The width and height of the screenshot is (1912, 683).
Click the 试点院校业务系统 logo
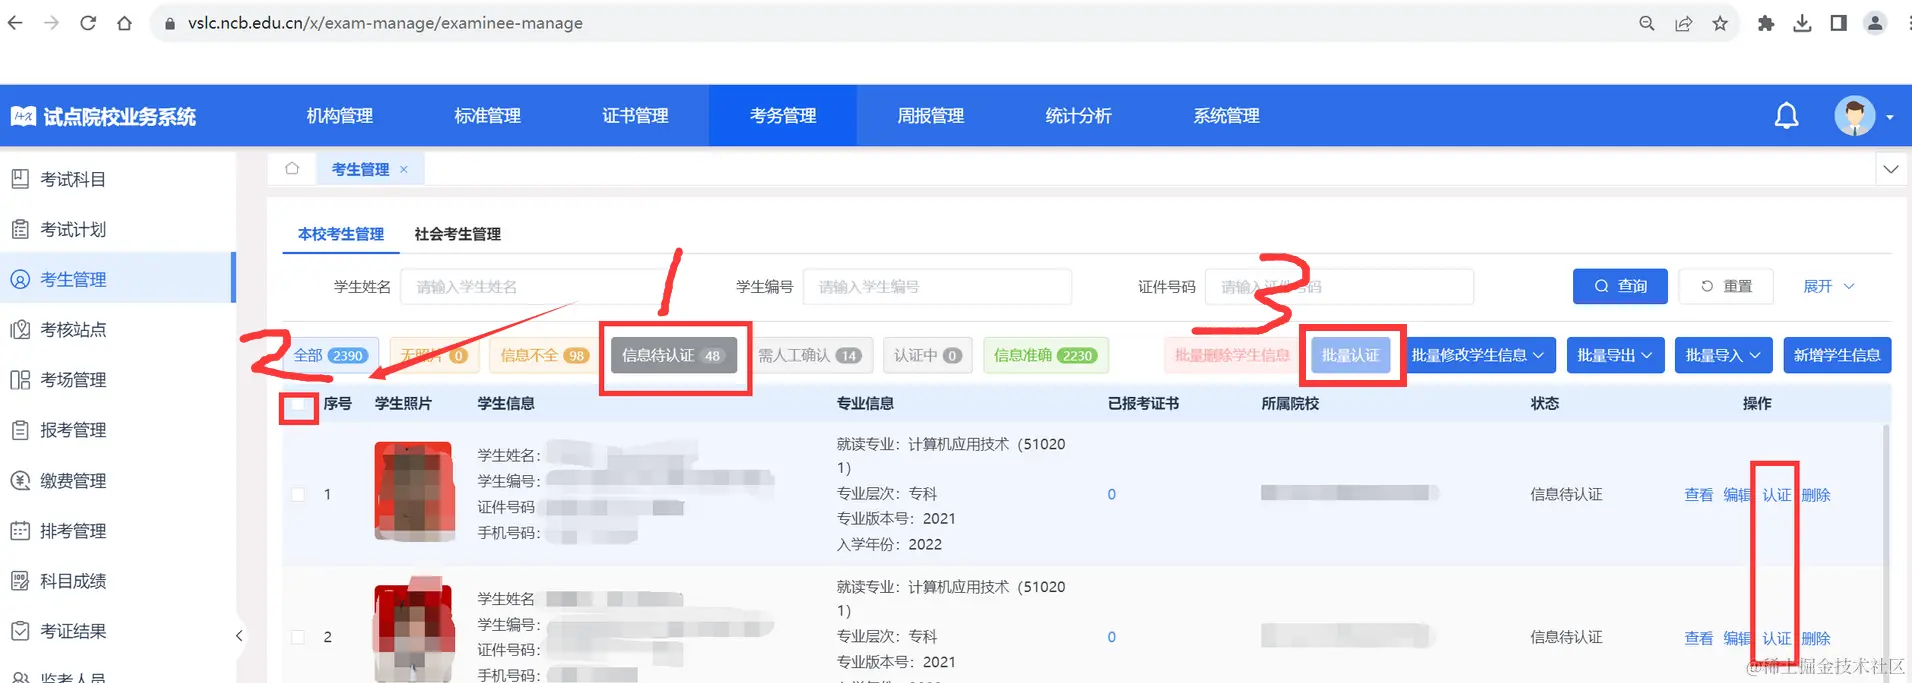tap(104, 116)
